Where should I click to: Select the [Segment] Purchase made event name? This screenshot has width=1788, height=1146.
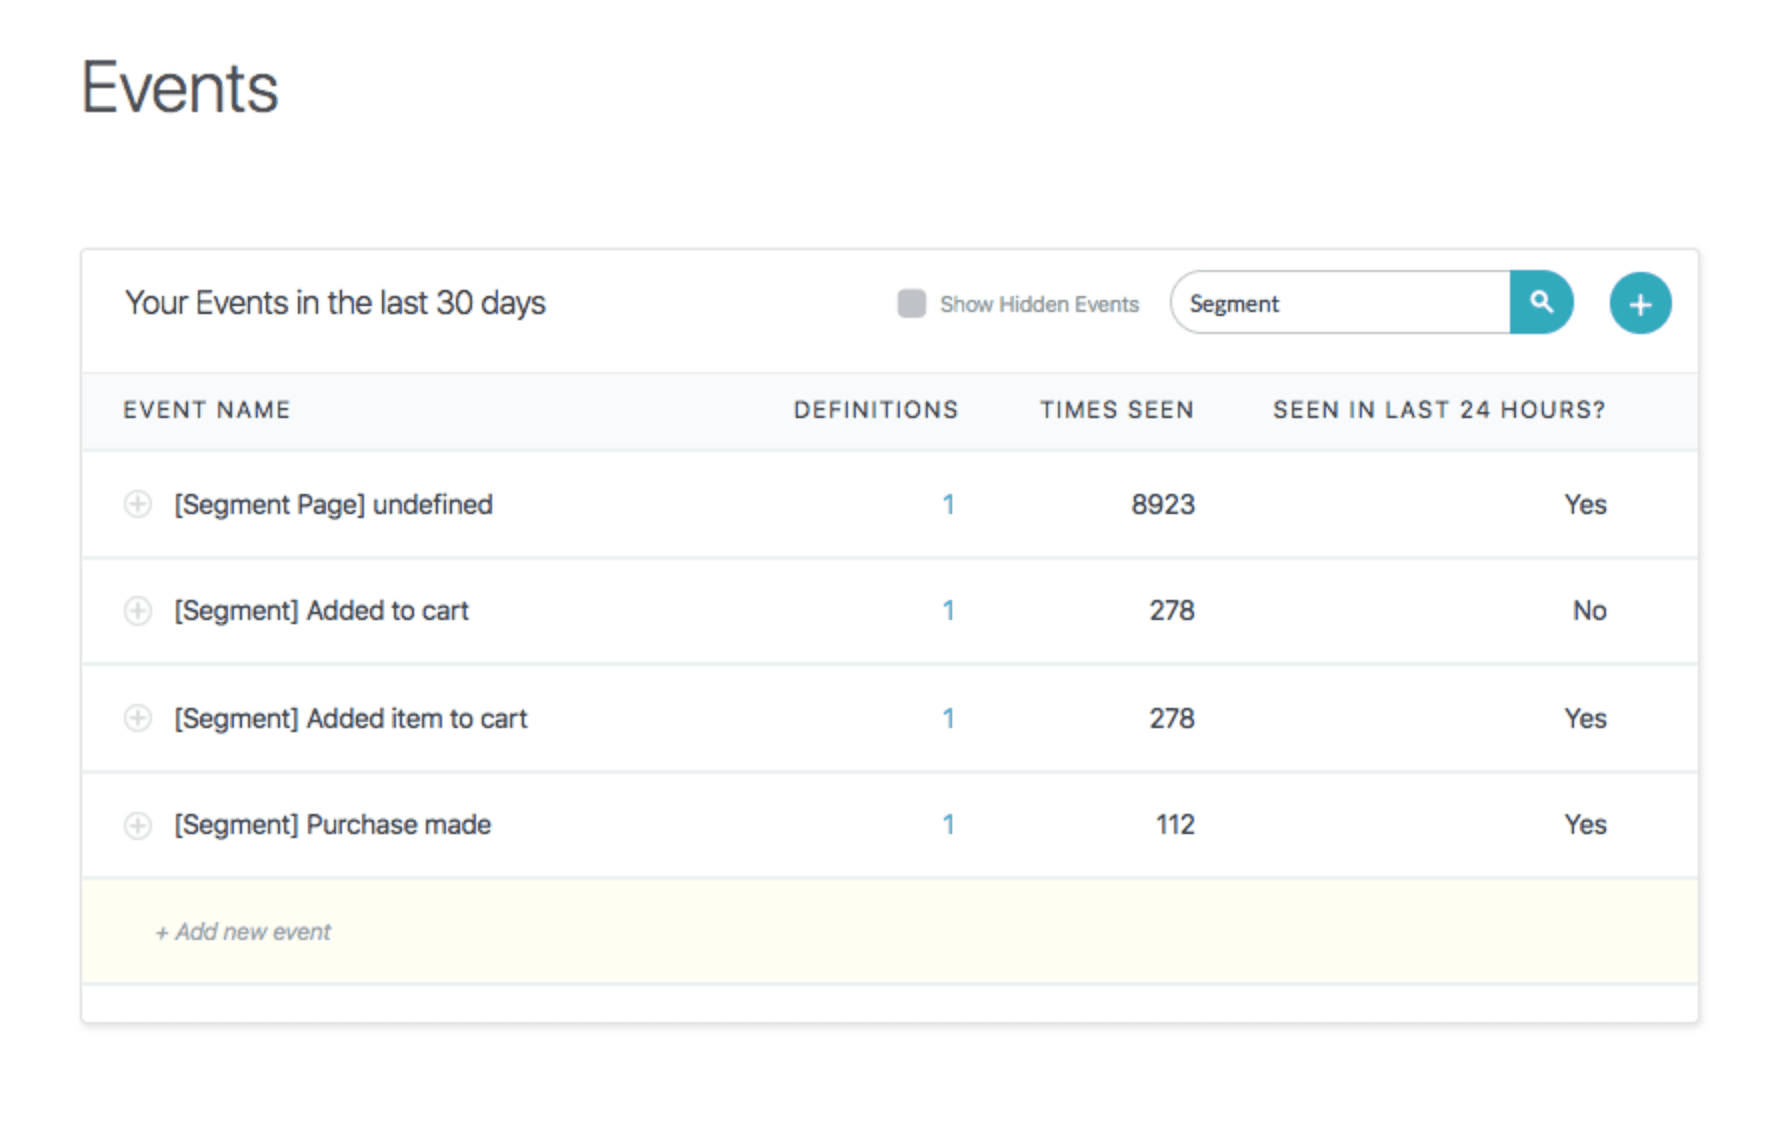tap(332, 825)
